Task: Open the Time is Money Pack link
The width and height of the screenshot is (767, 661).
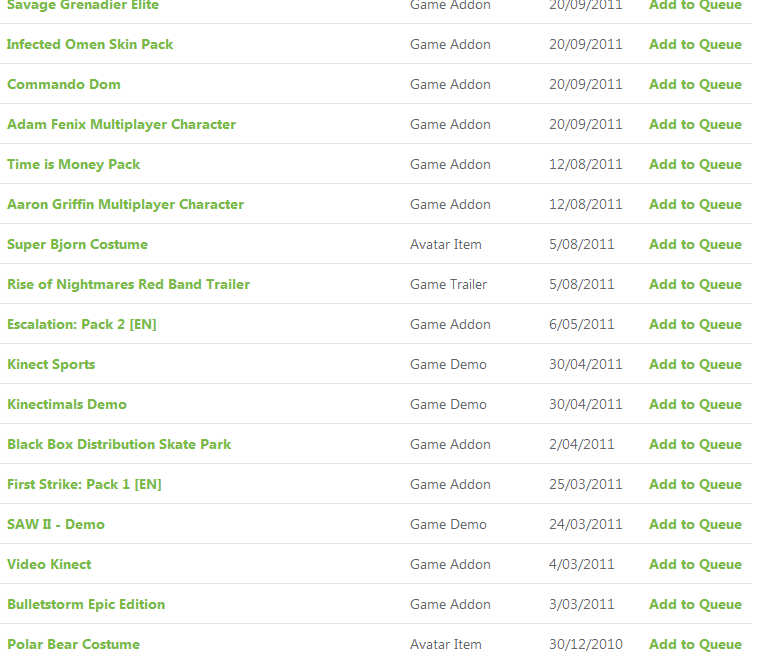Action: pos(73,164)
